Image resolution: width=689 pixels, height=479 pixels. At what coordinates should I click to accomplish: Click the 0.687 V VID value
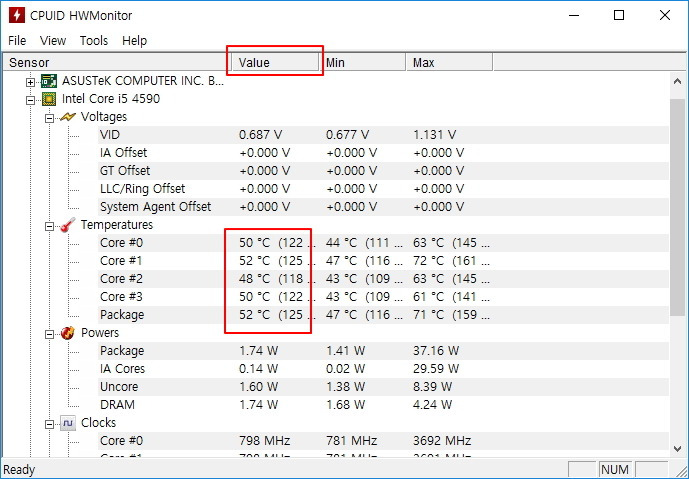coord(261,135)
